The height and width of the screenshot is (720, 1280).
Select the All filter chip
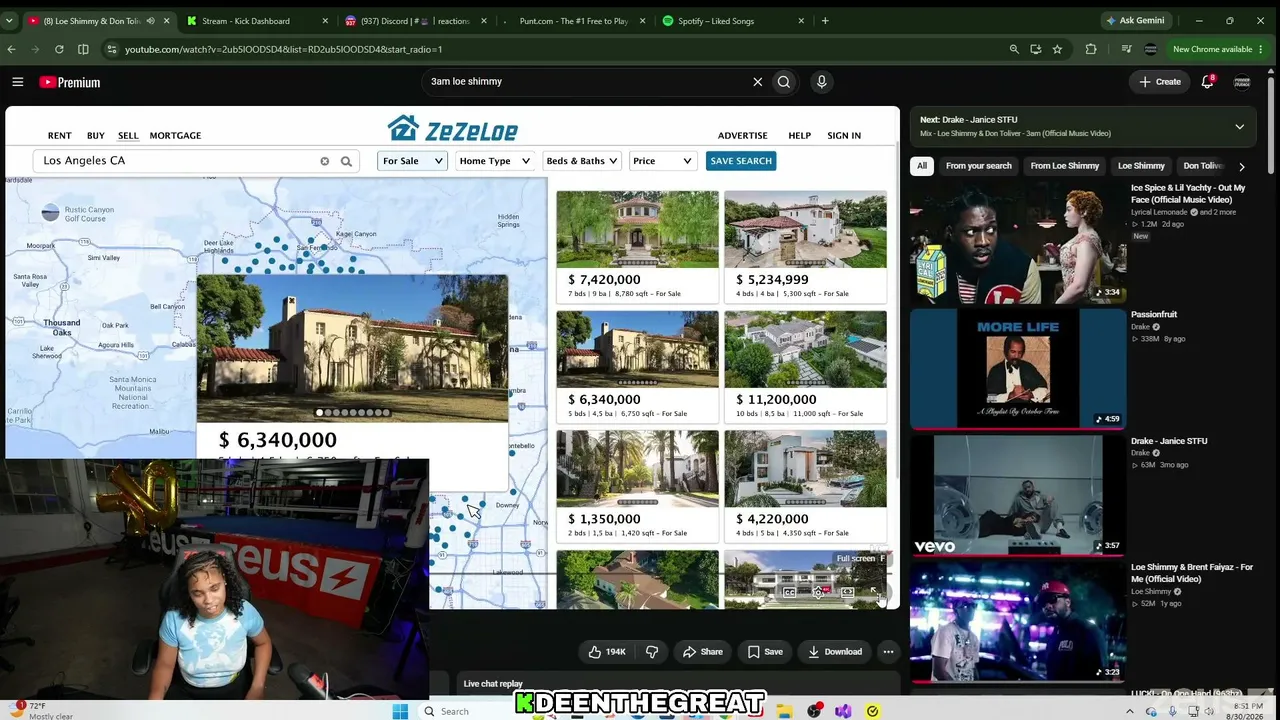pyautogui.click(x=922, y=166)
